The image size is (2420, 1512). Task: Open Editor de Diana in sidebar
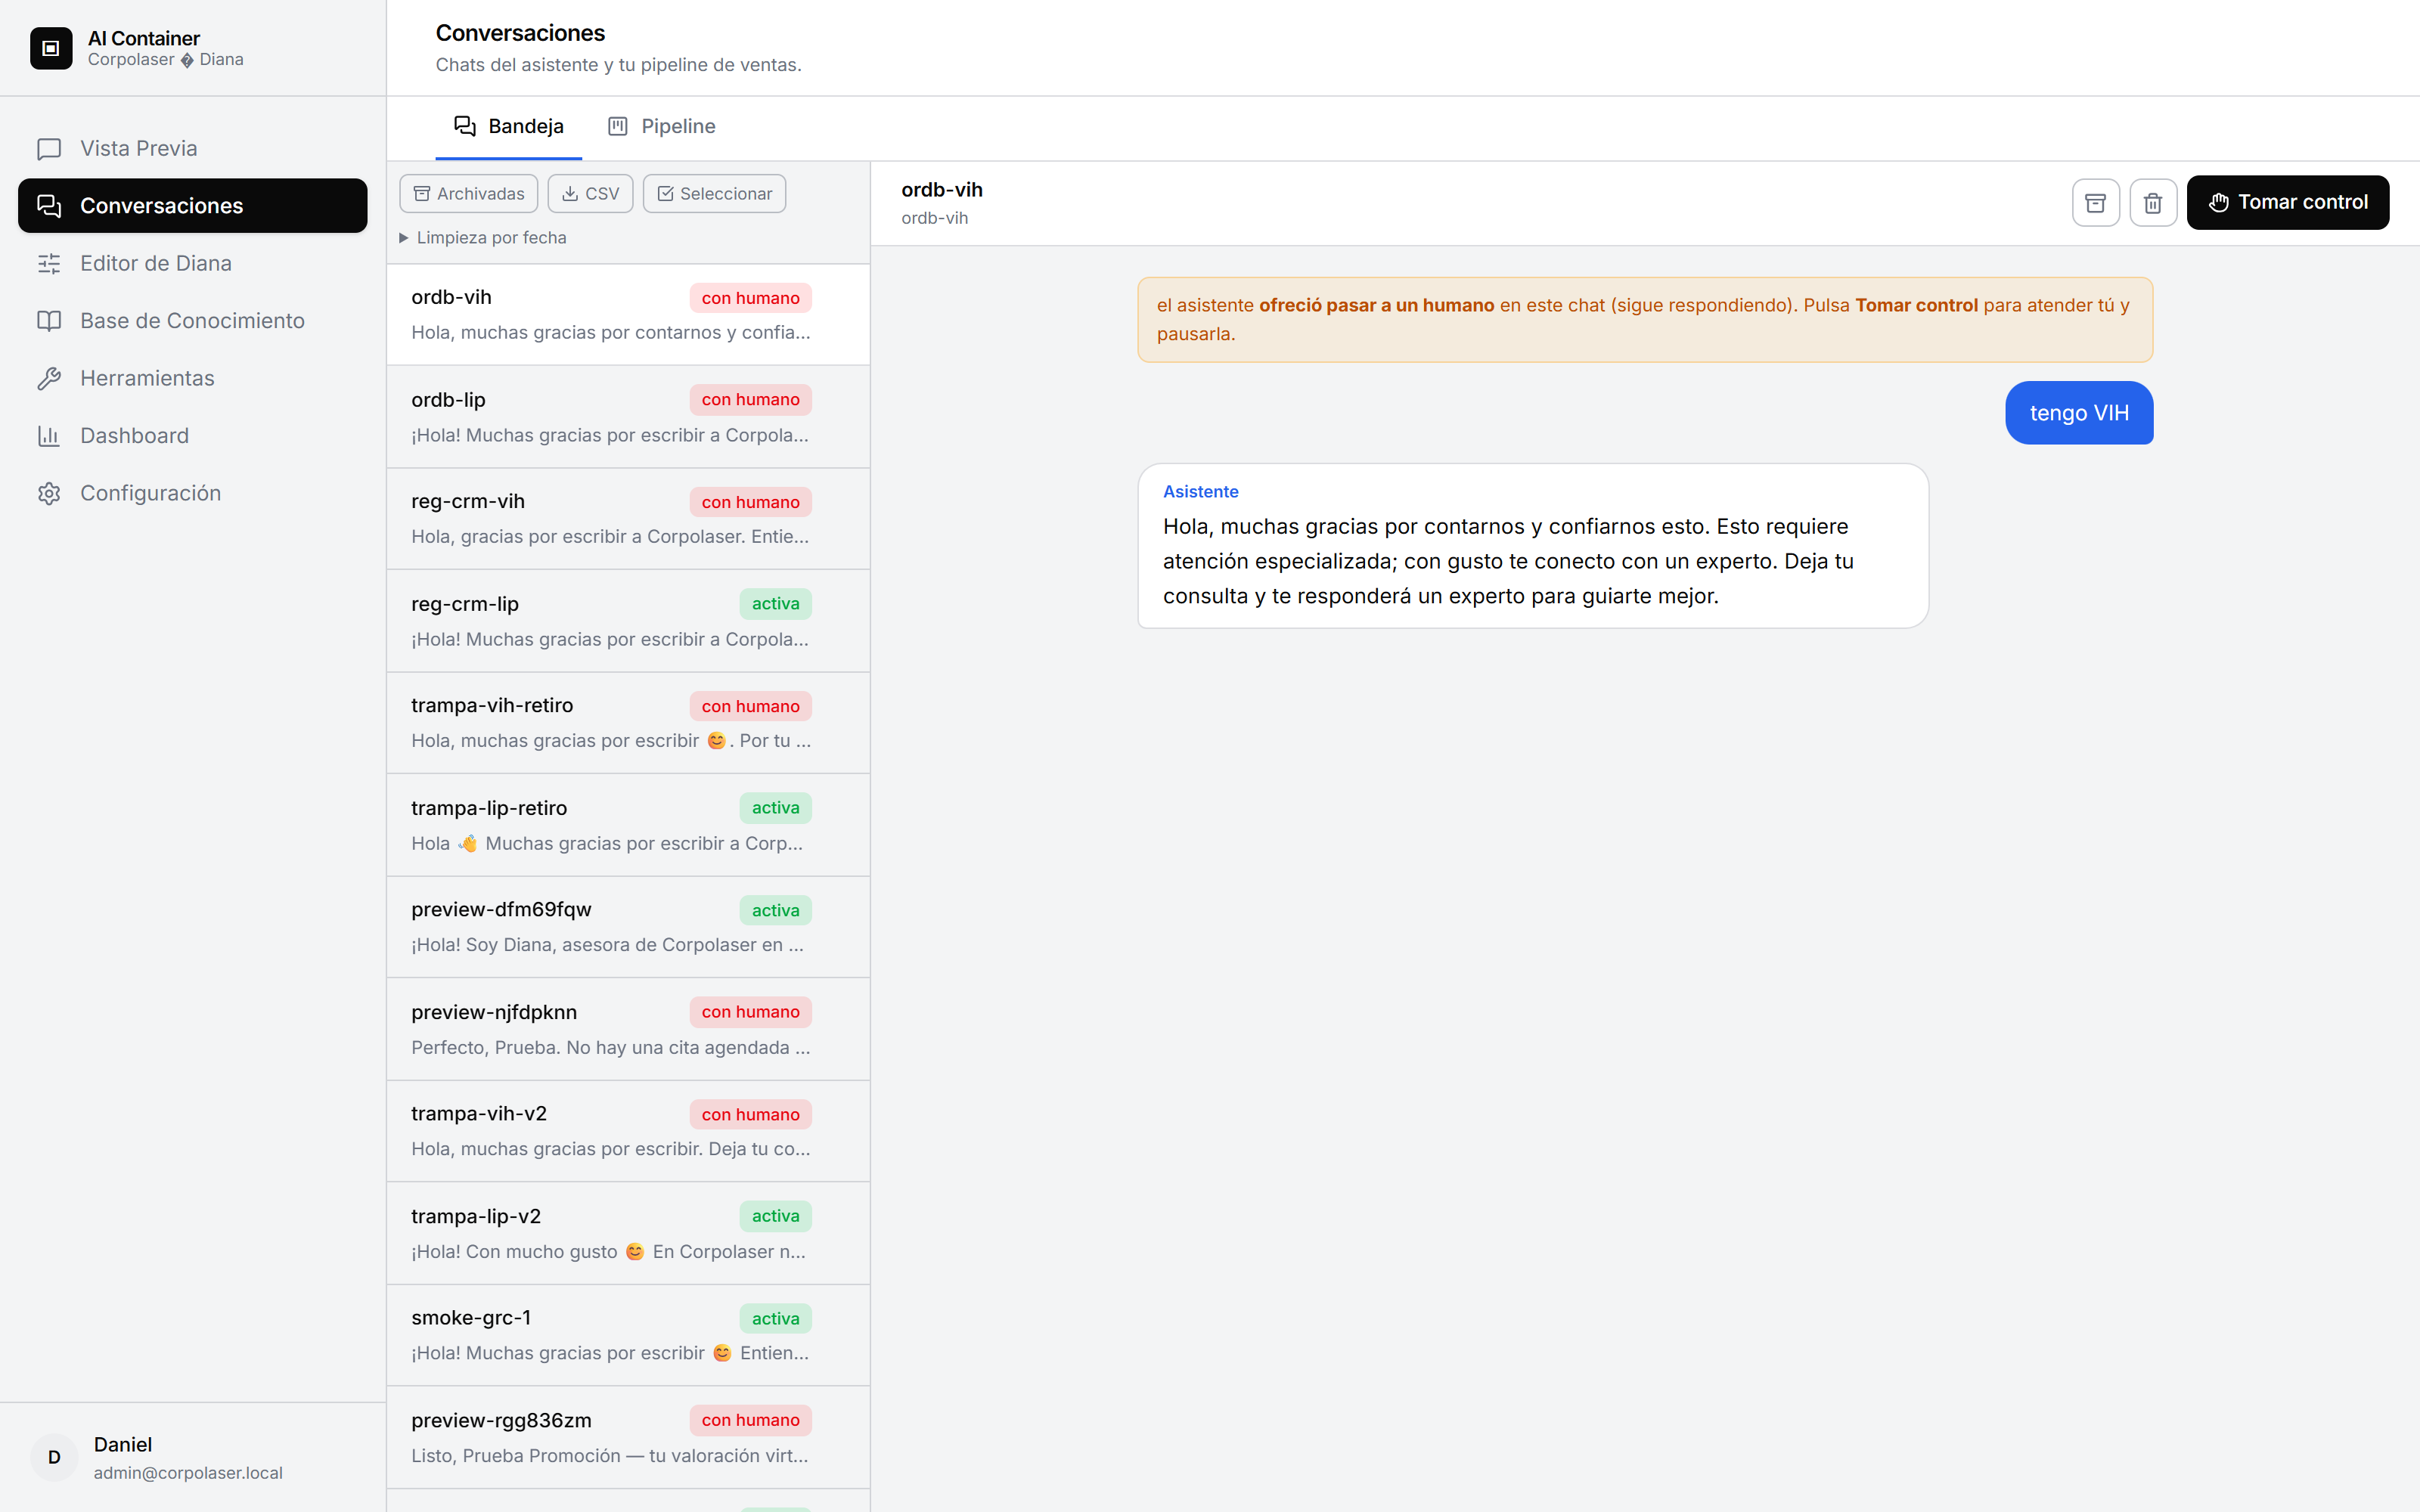tap(192, 263)
